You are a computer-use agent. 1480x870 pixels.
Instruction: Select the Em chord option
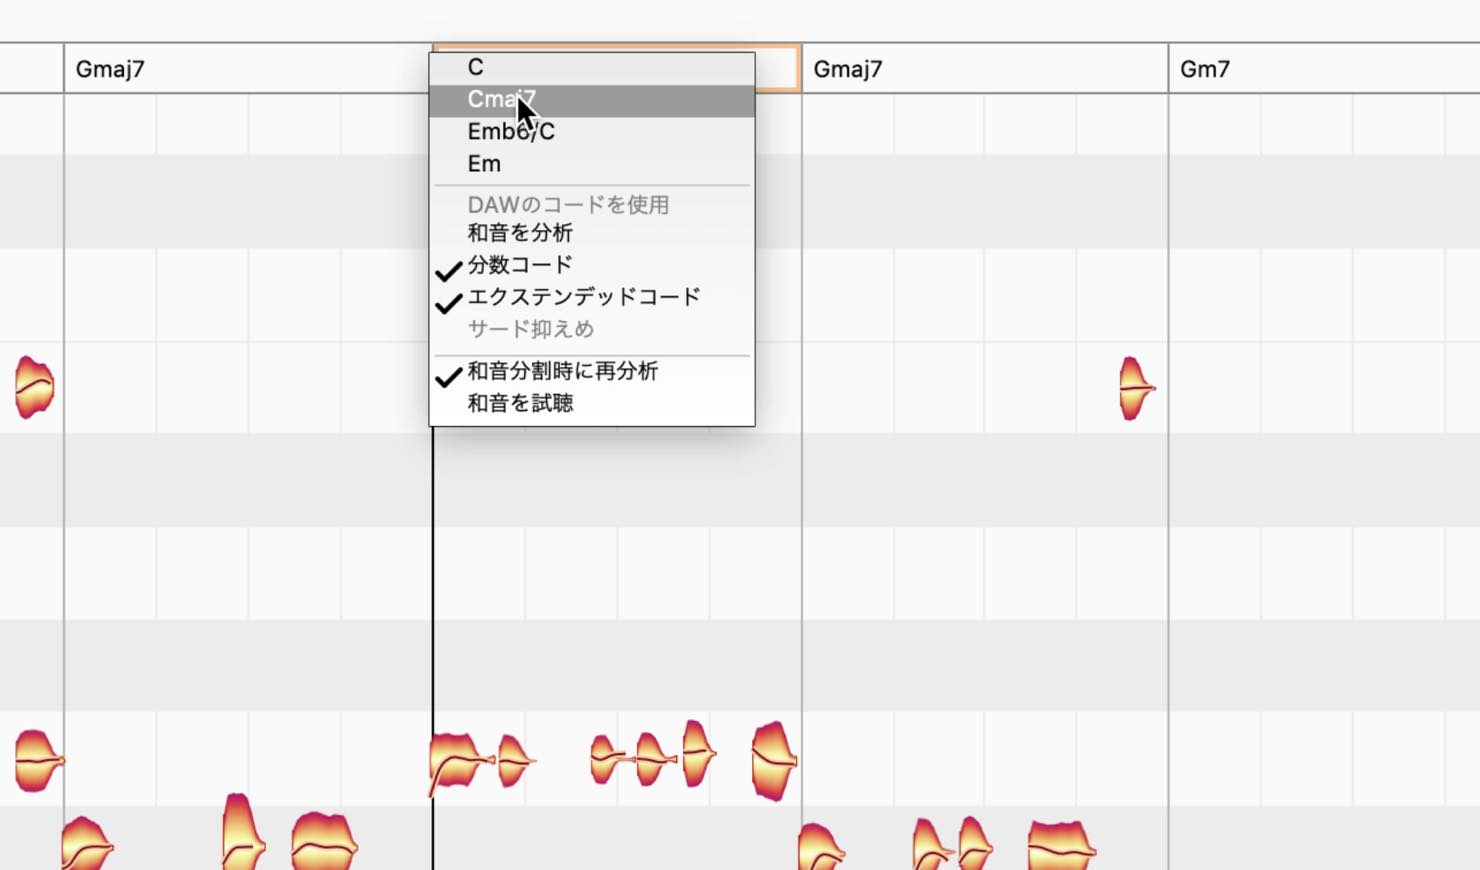592,163
